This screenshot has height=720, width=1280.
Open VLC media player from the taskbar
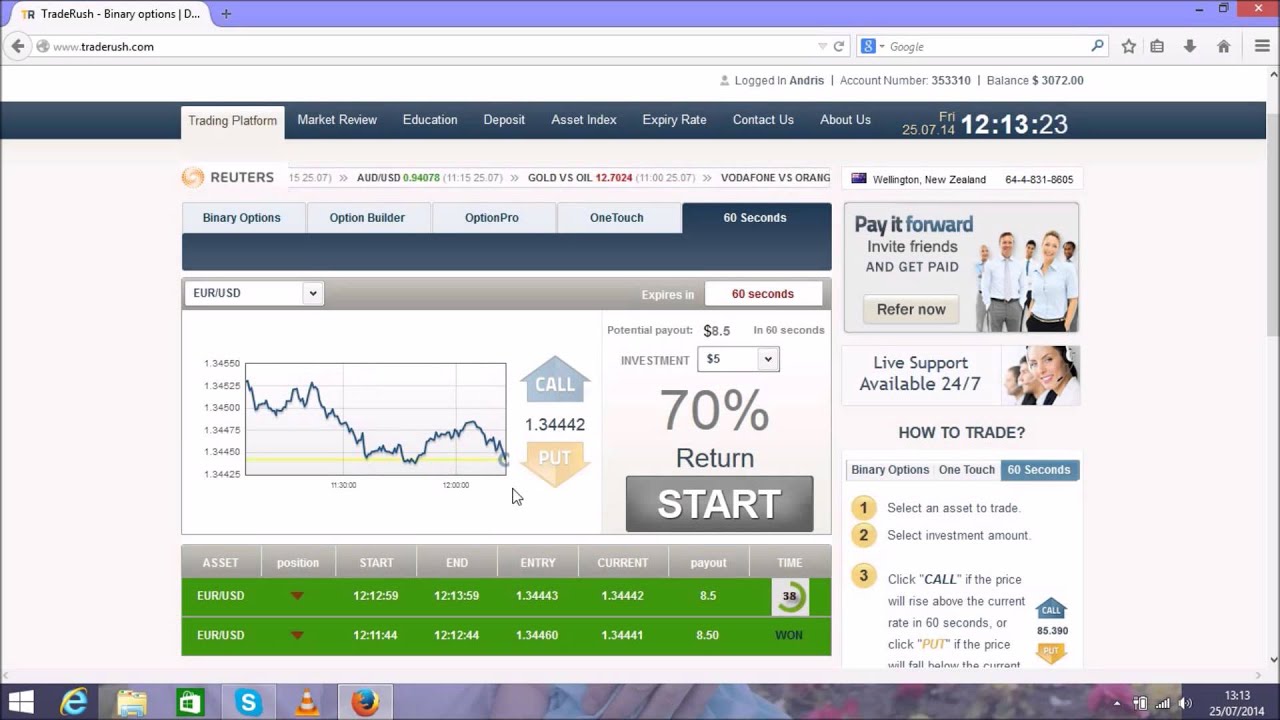click(x=307, y=703)
